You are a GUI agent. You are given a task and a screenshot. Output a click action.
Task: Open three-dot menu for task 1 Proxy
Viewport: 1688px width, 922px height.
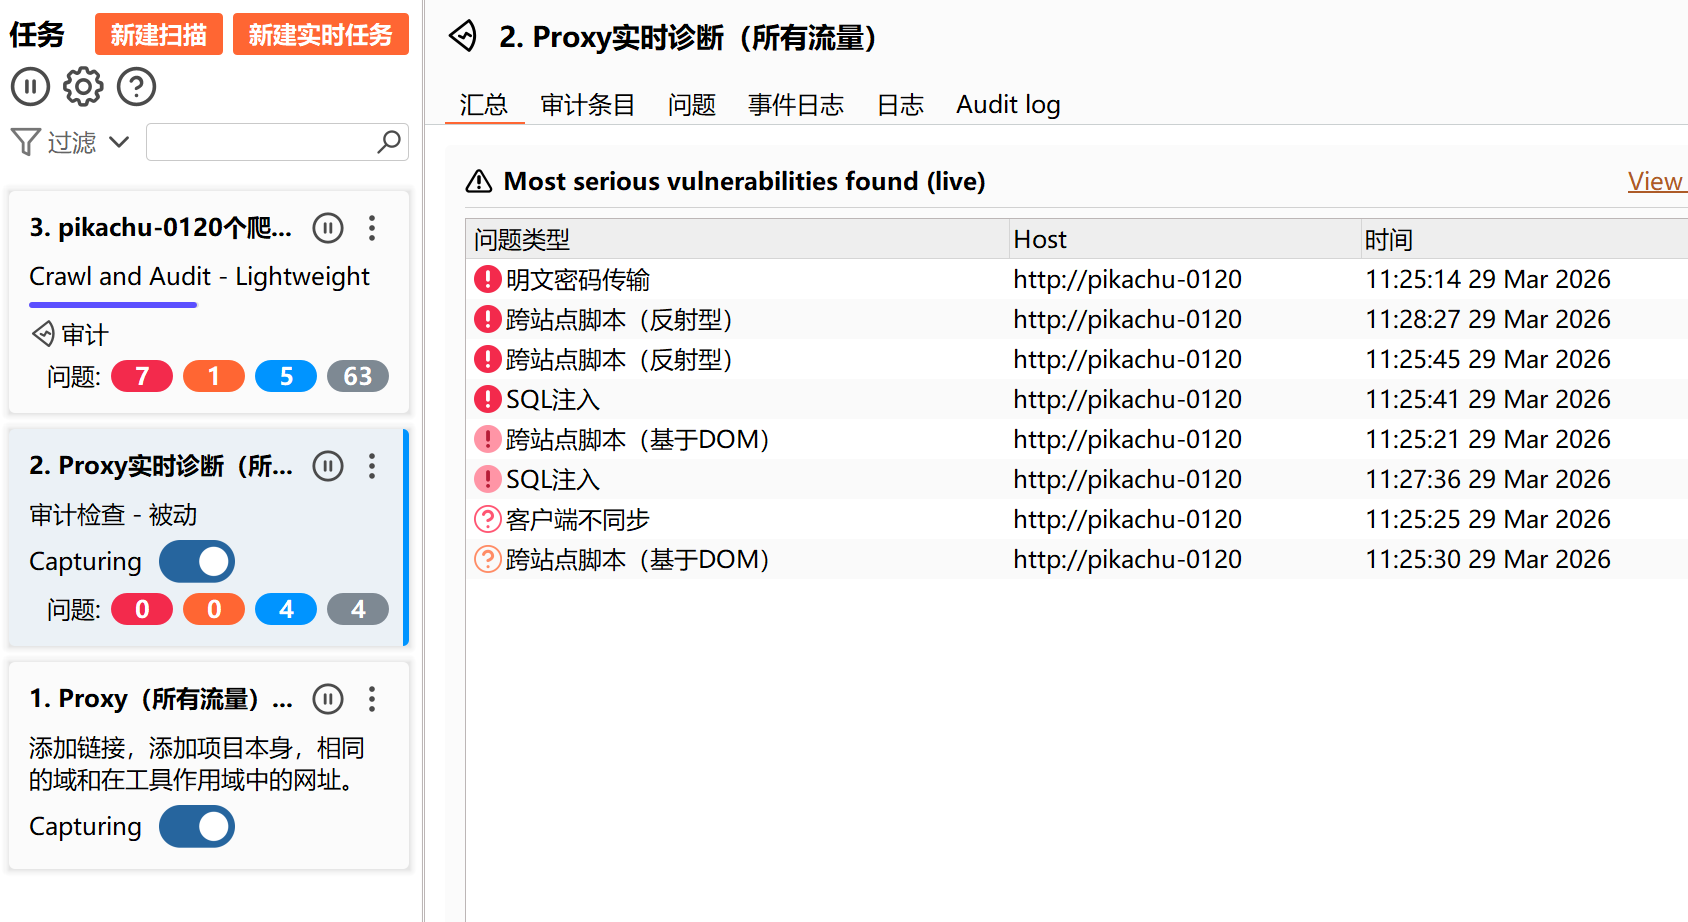point(372,699)
